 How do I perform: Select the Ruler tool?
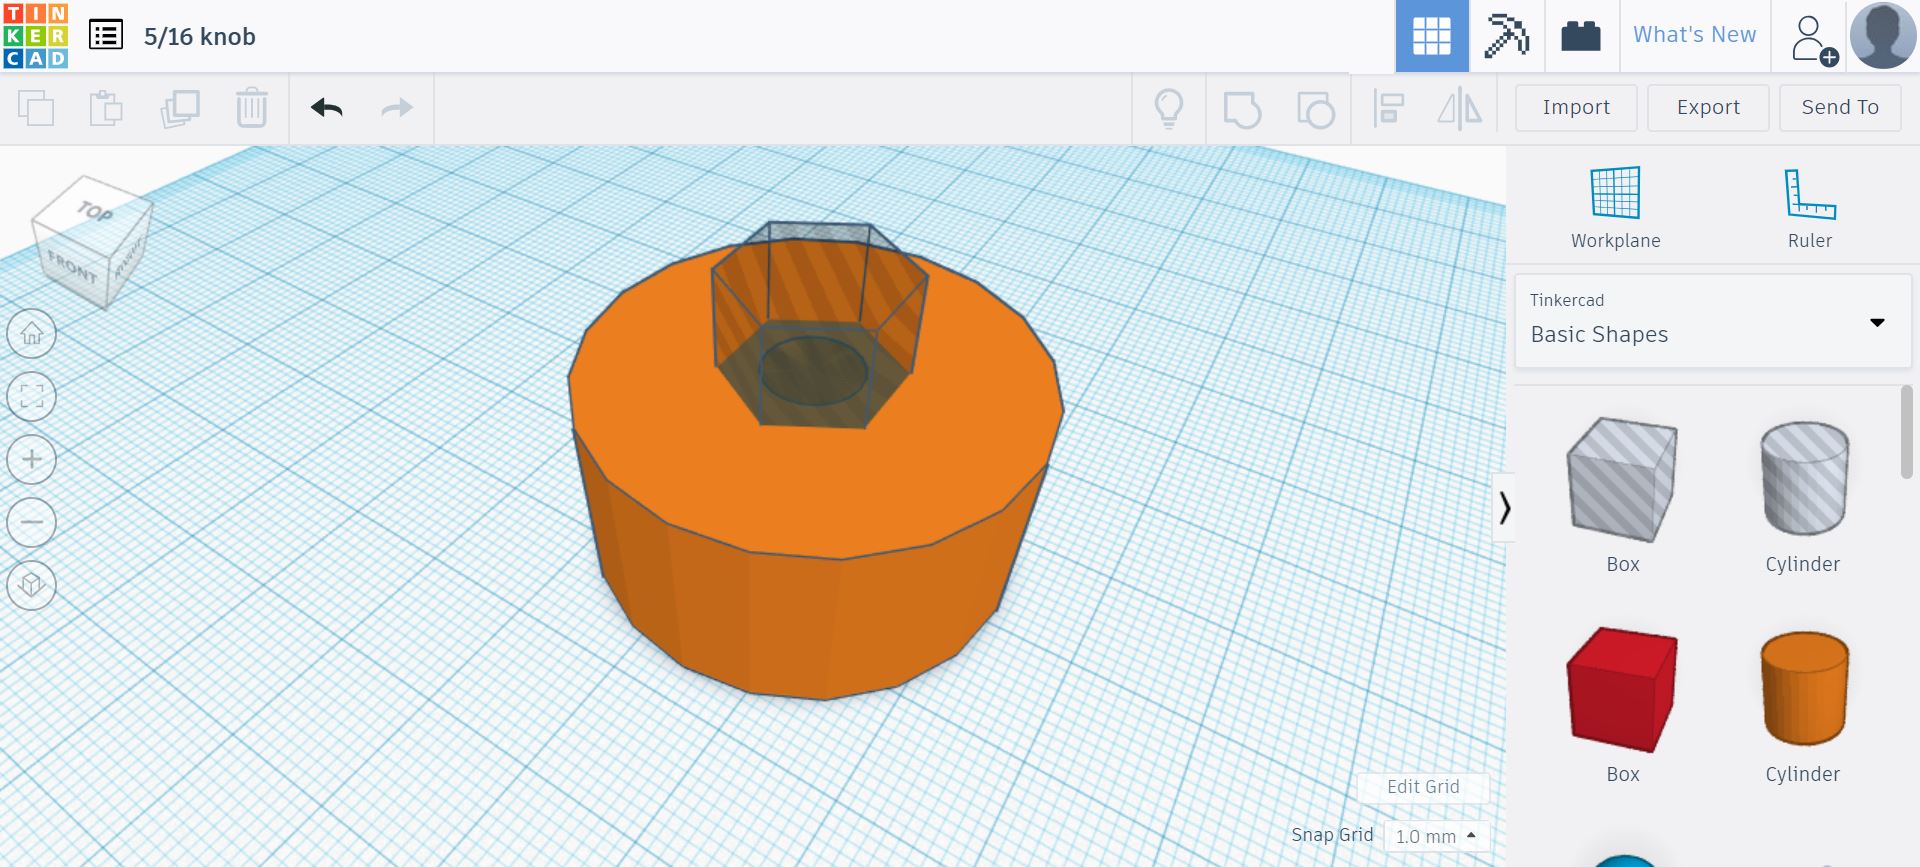coord(1810,207)
